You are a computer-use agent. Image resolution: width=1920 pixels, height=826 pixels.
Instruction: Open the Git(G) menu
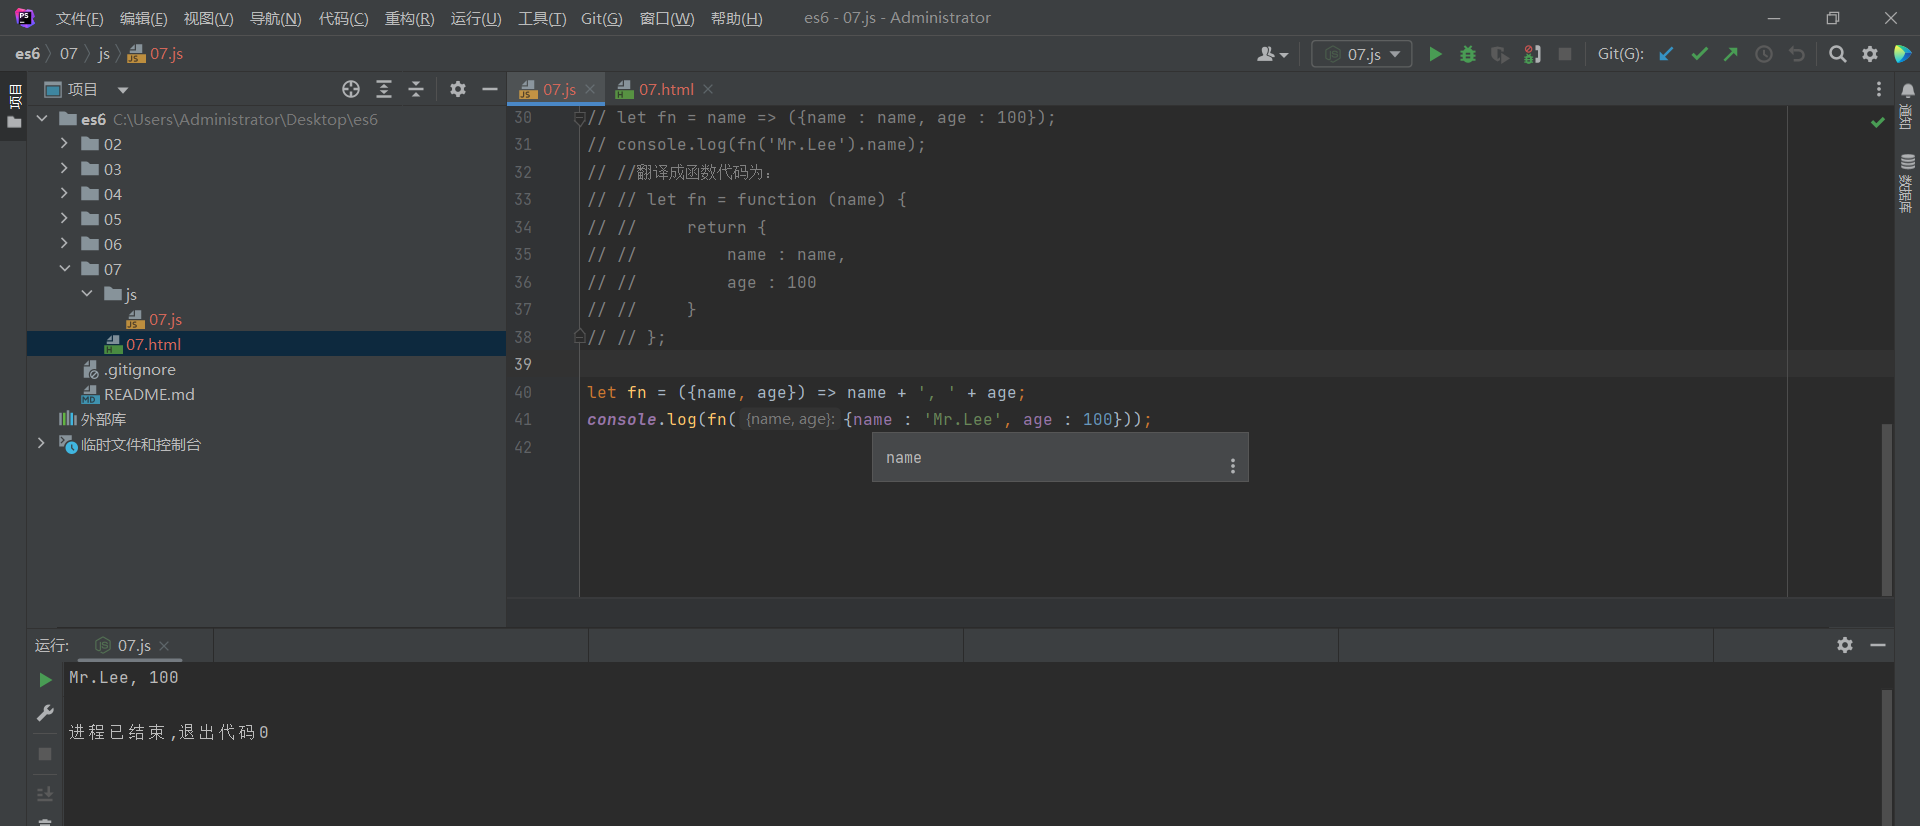coord(601,19)
